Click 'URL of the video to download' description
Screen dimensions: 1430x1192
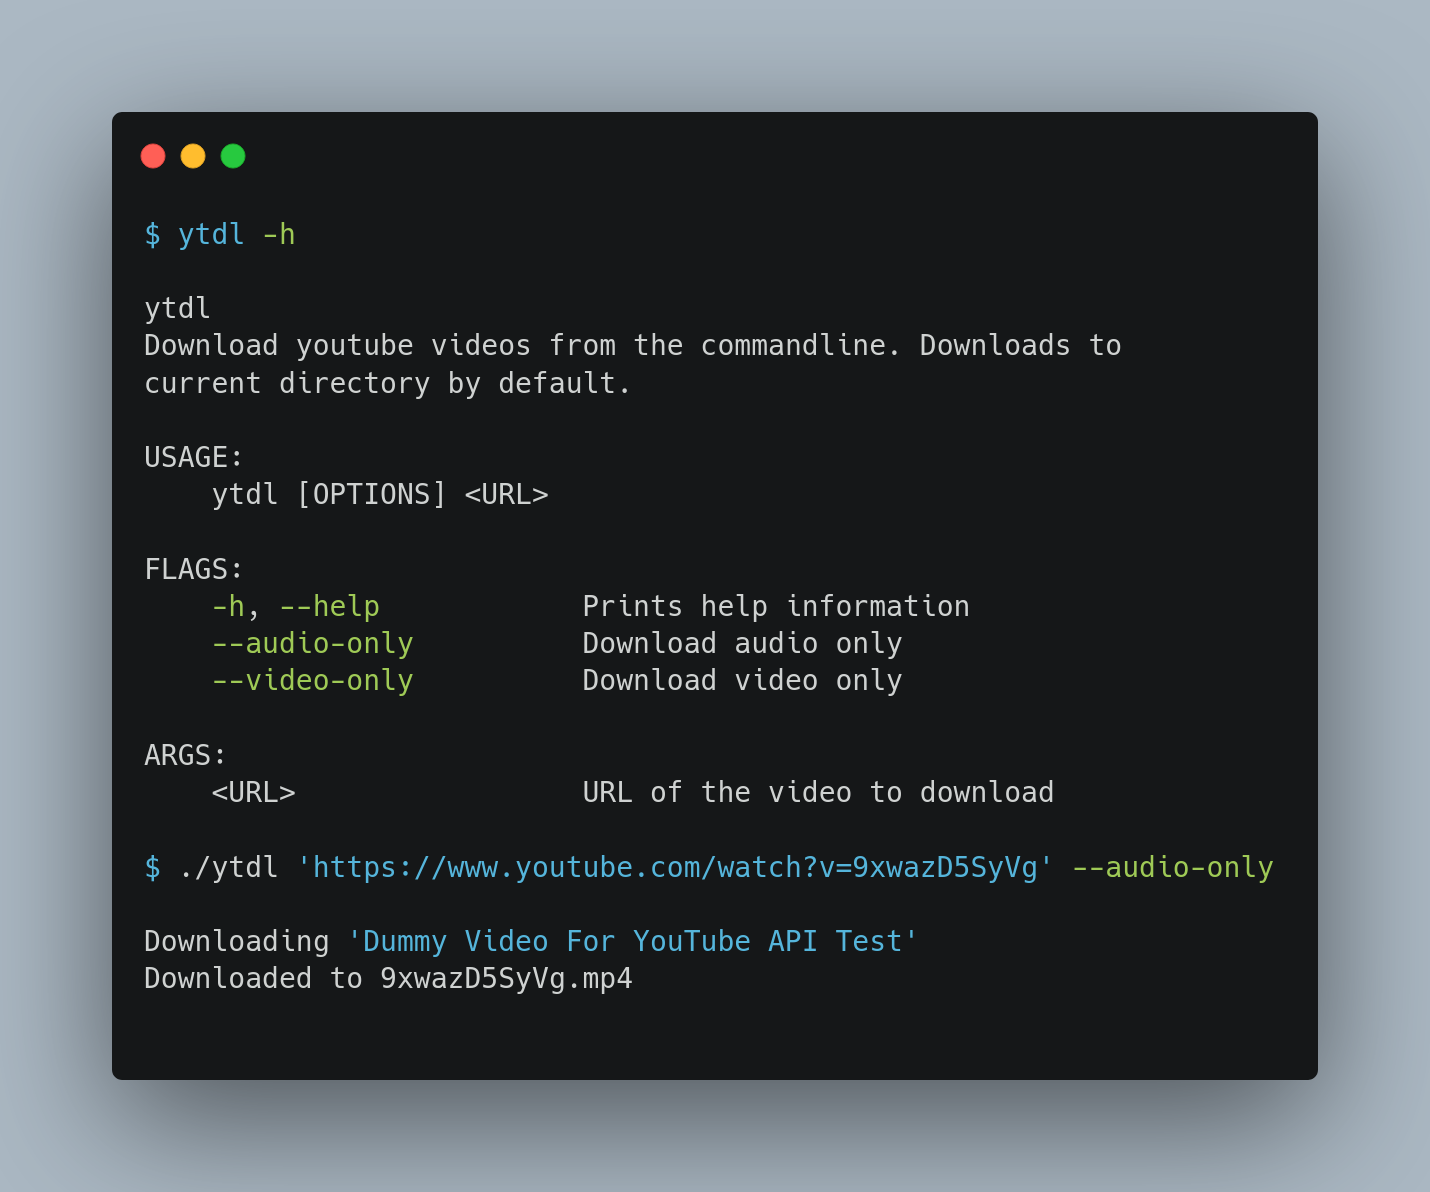(x=818, y=792)
